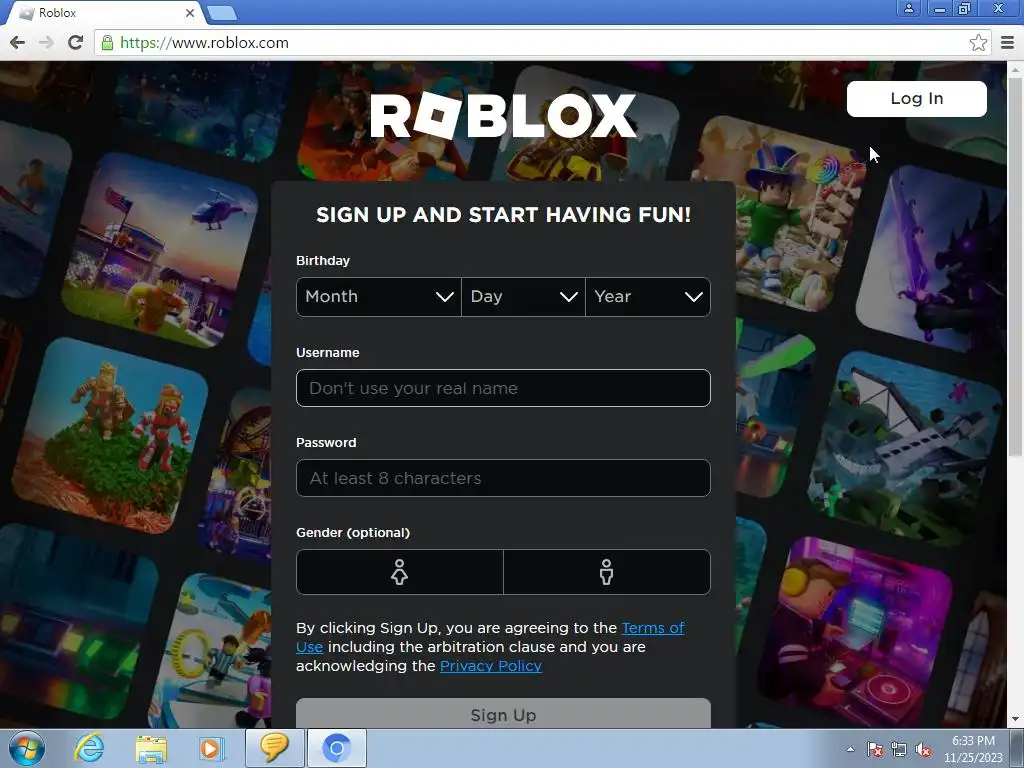1024x768 pixels.
Task: Open the Windows Start menu
Action: (27, 748)
